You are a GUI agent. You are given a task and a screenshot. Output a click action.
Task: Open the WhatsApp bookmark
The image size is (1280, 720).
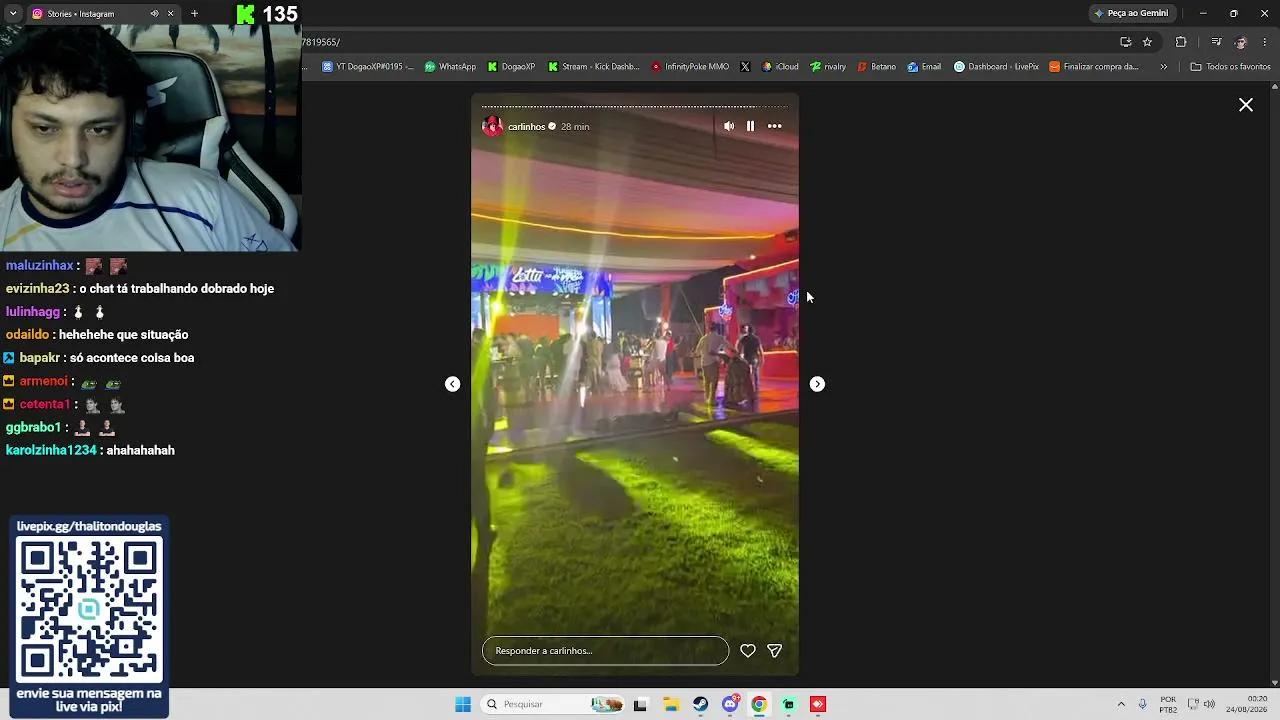[450, 67]
